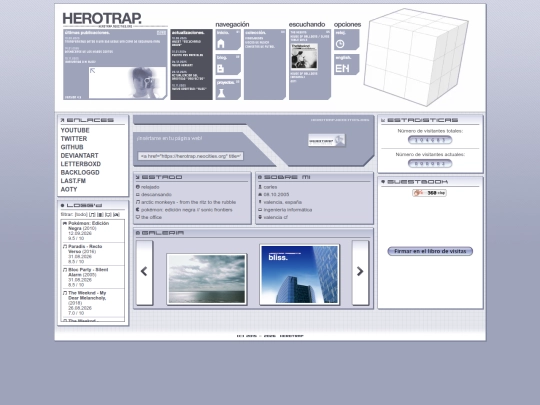Screen dimensions: 540x405
Task: Open the YOUTUBE link
Action: [x=75, y=131]
